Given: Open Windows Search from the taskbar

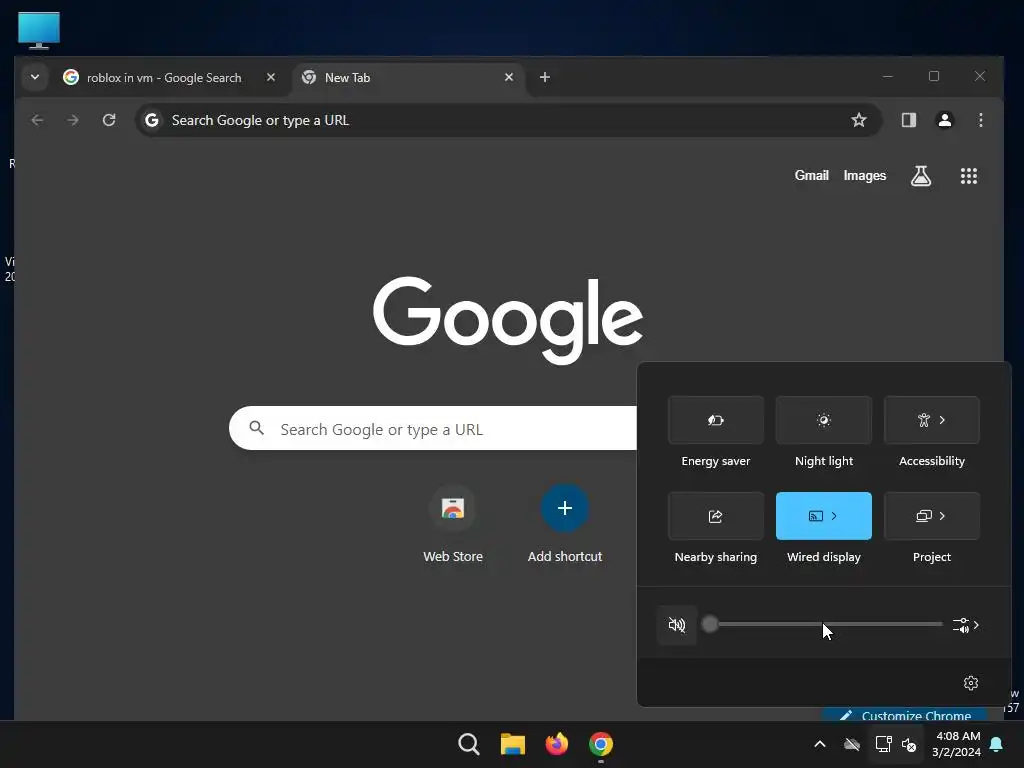Looking at the screenshot, I should (x=469, y=744).
